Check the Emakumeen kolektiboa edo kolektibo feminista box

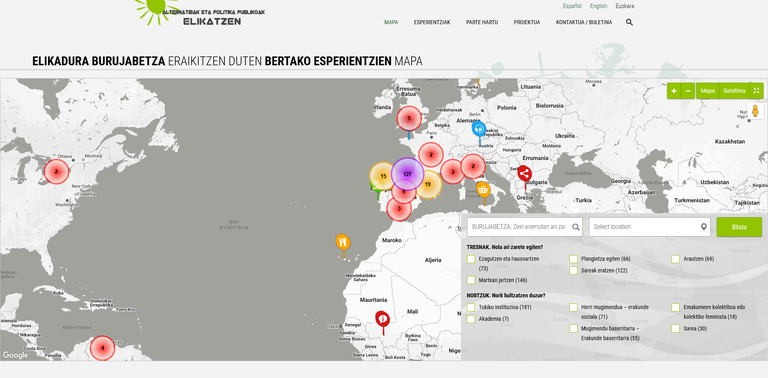(676, 307)
